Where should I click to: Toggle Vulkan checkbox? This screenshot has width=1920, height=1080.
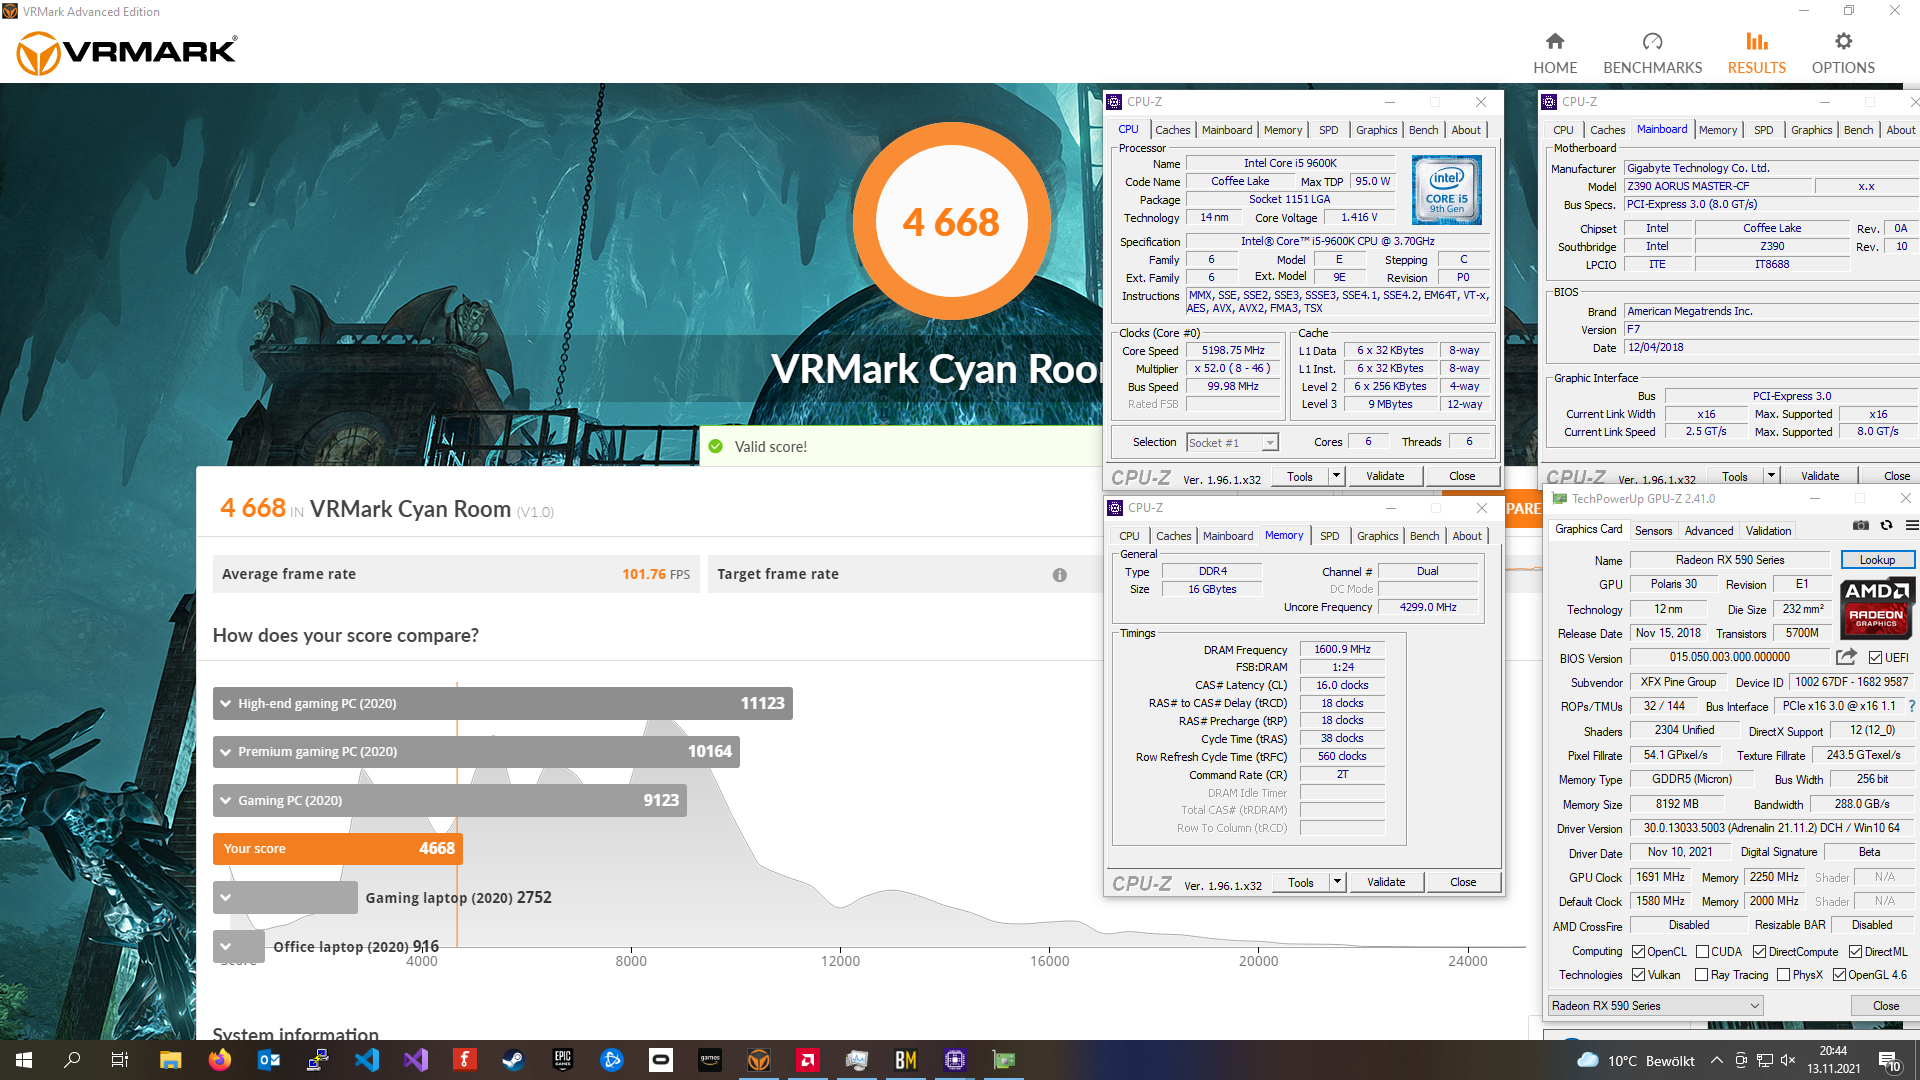coord(1638,974)
